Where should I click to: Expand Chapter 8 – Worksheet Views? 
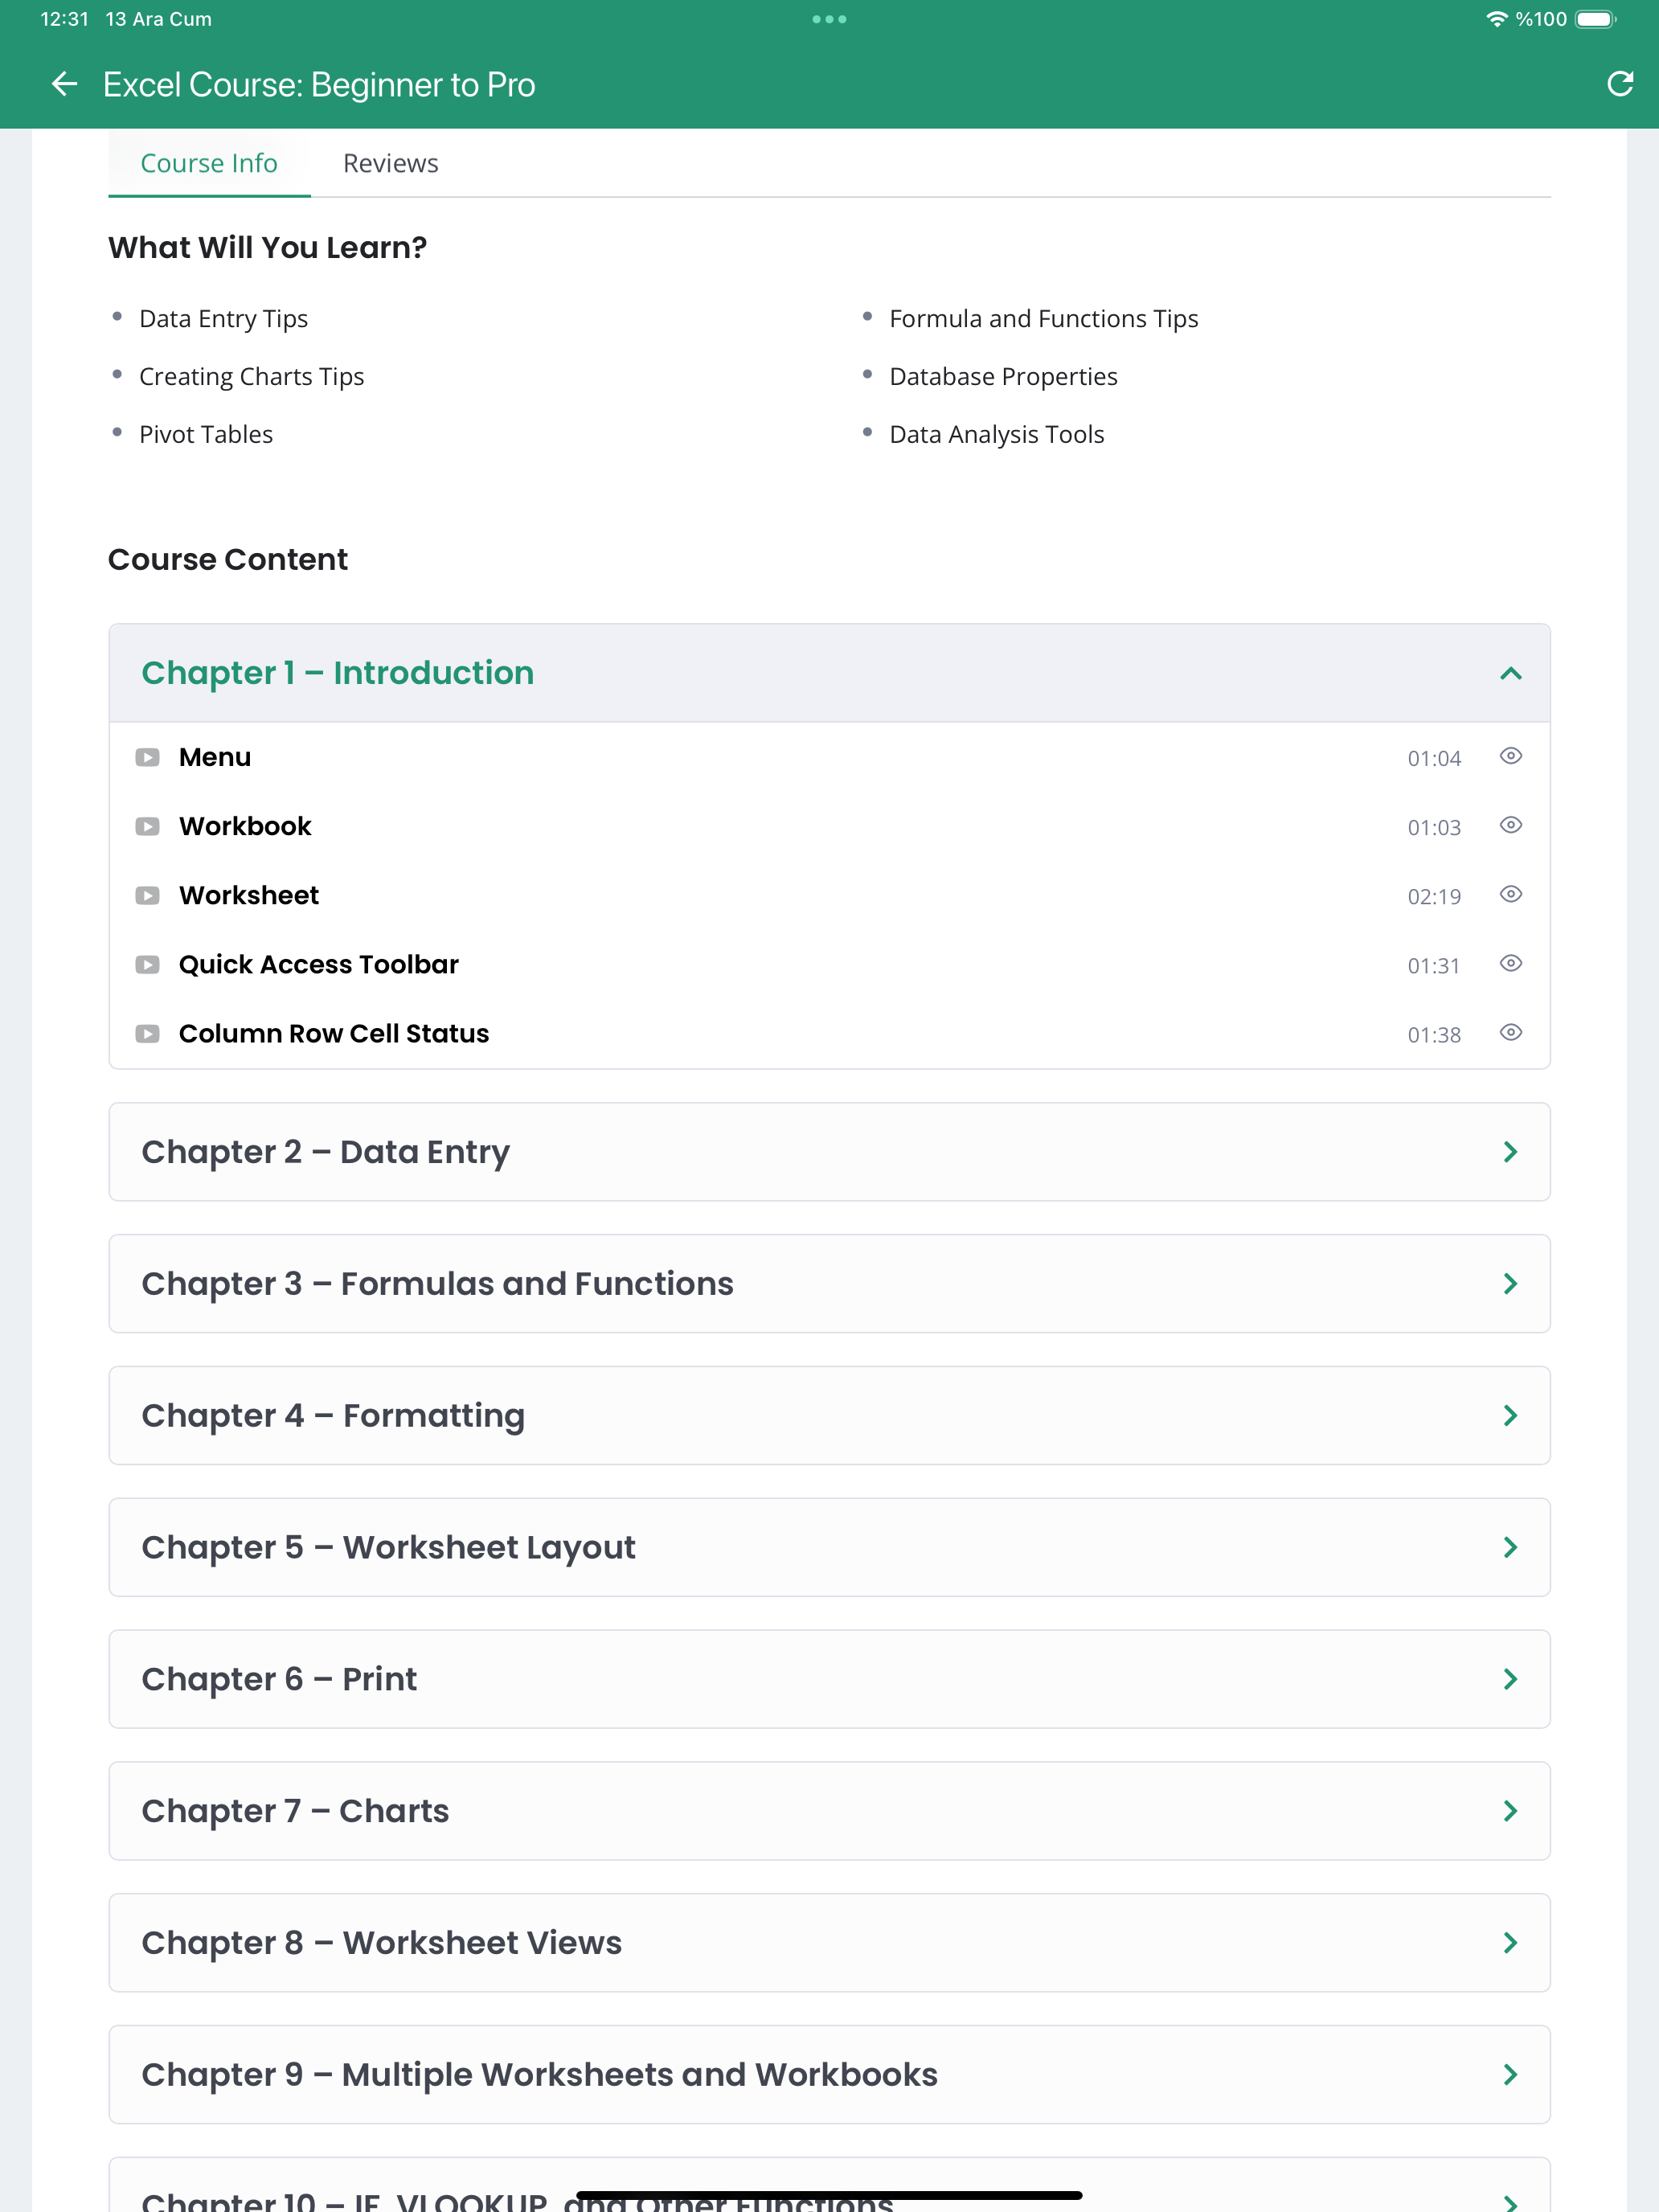point(829,1943)
